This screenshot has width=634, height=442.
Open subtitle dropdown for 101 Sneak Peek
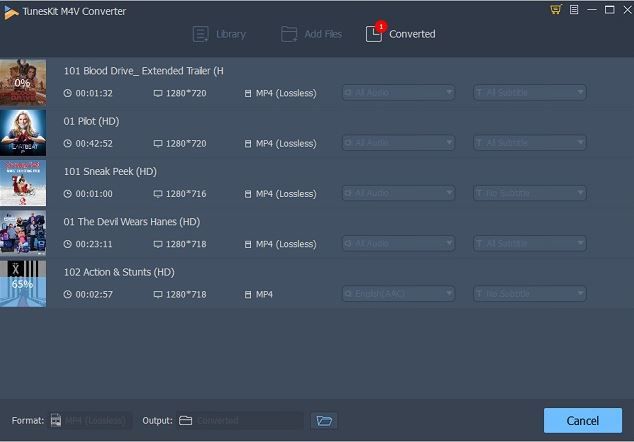coord(530,193)
